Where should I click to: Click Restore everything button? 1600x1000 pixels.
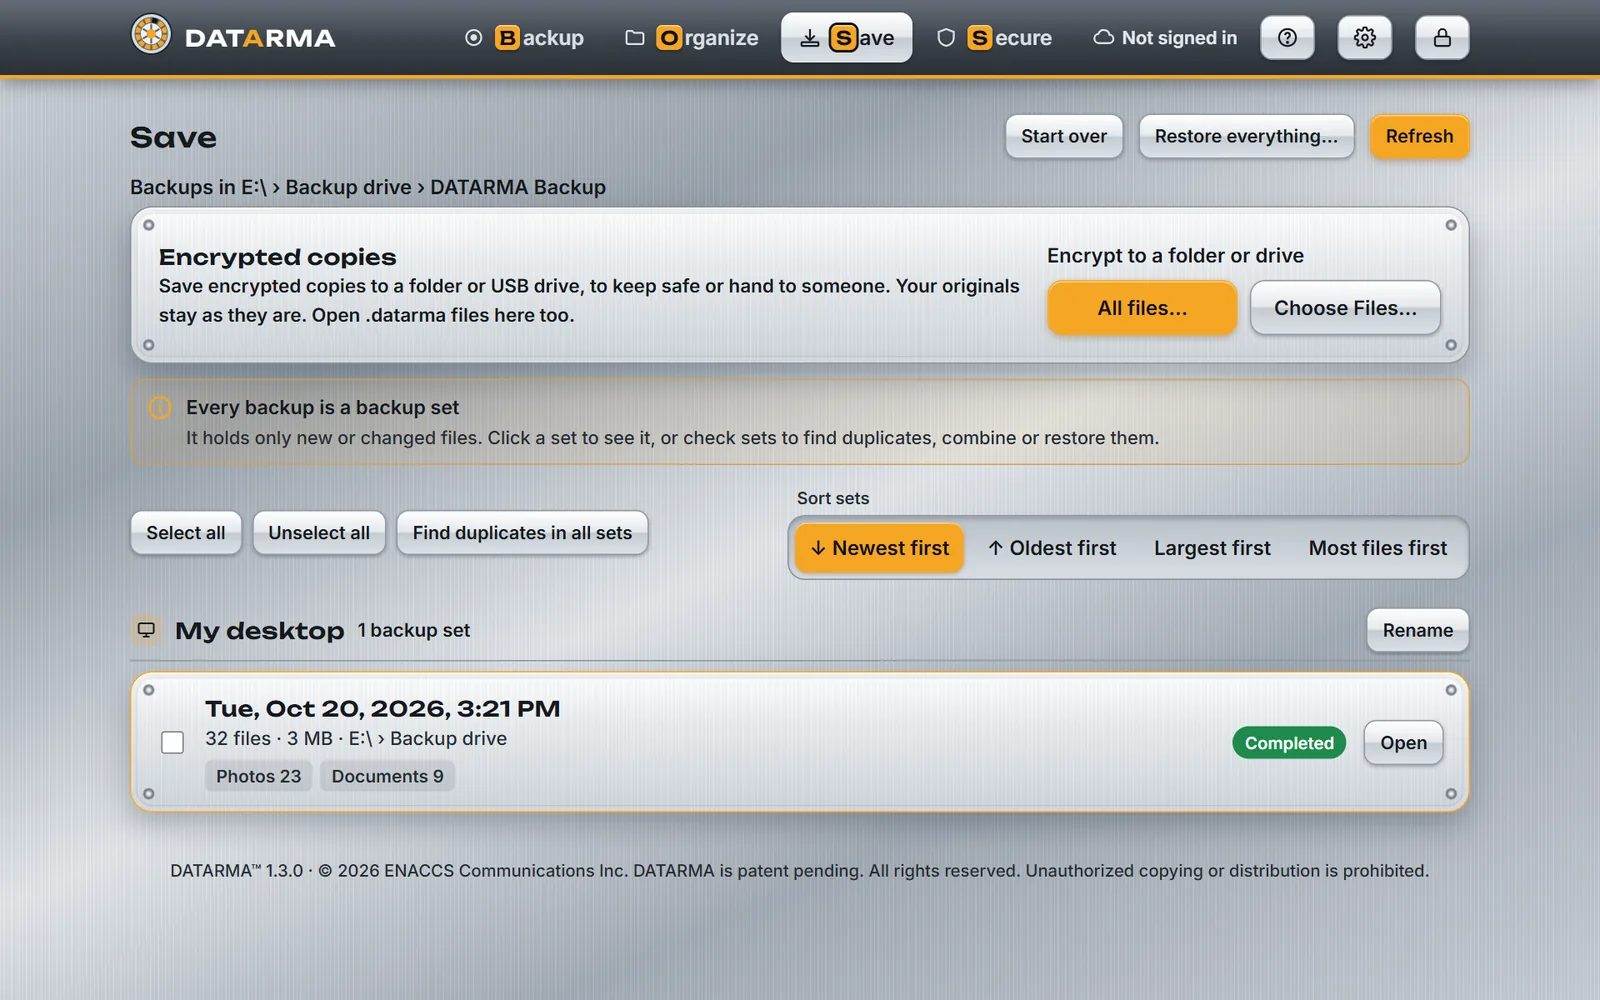tap(1246, 136)
